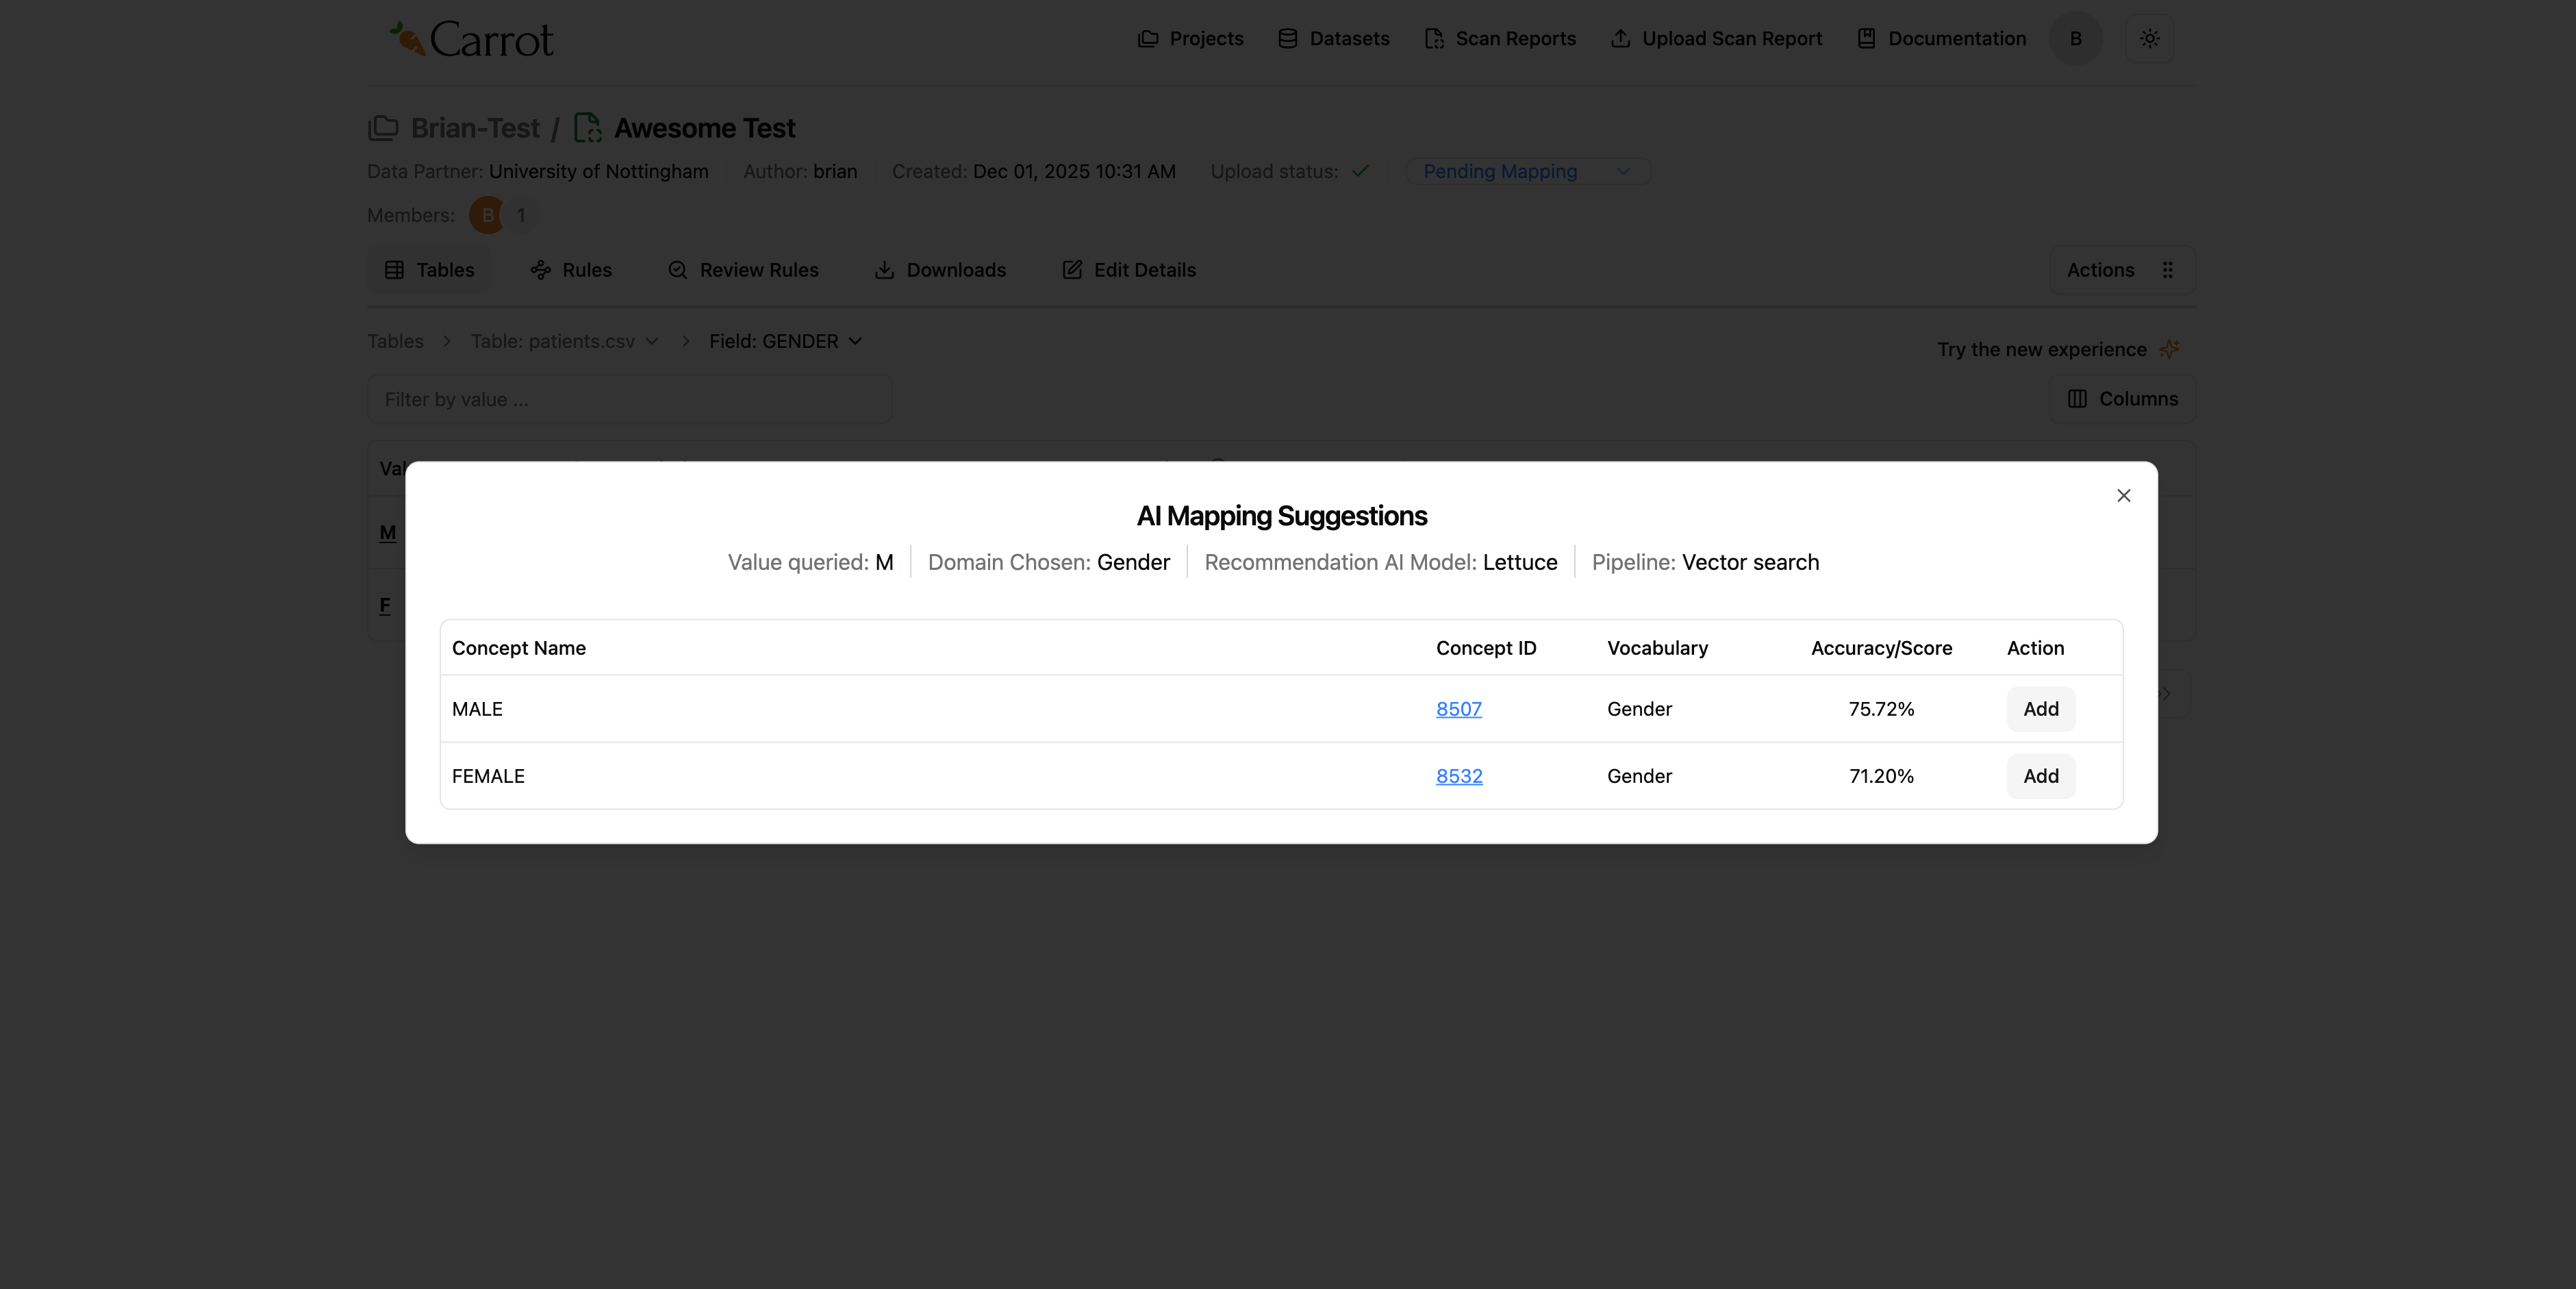Image resolution: width=2576 pixels, height=1289 pixels.
Task: Click the Carrot logo
Action: click(x=471, y=39)
